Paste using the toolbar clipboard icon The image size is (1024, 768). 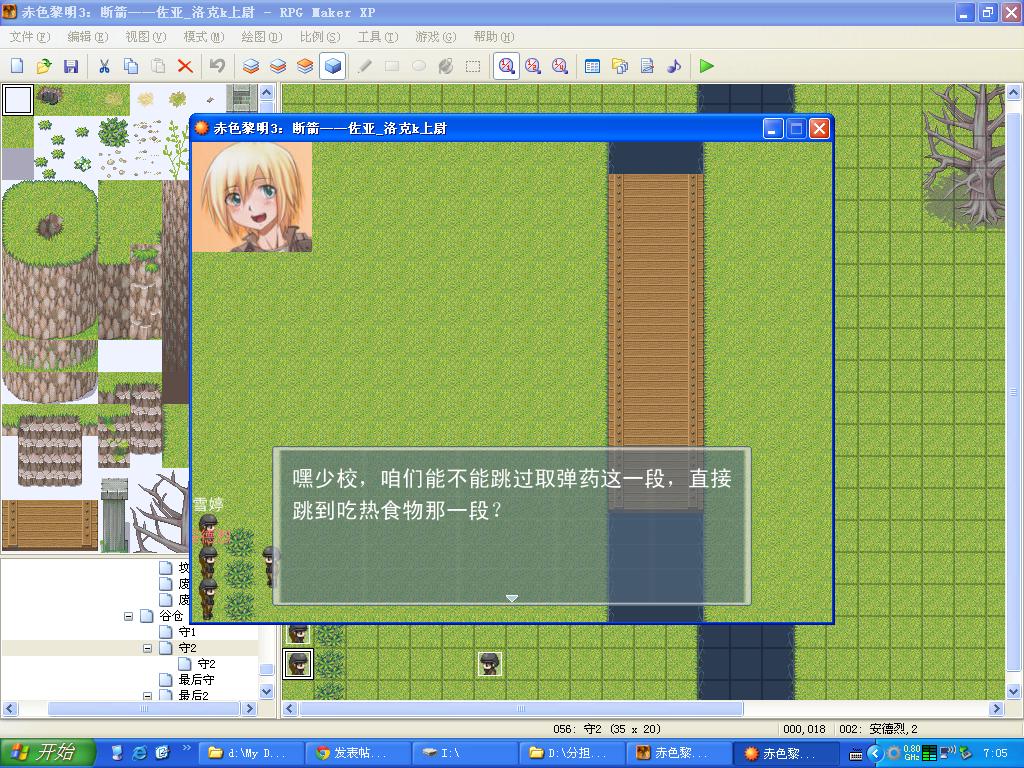click(x=158, y=66)
